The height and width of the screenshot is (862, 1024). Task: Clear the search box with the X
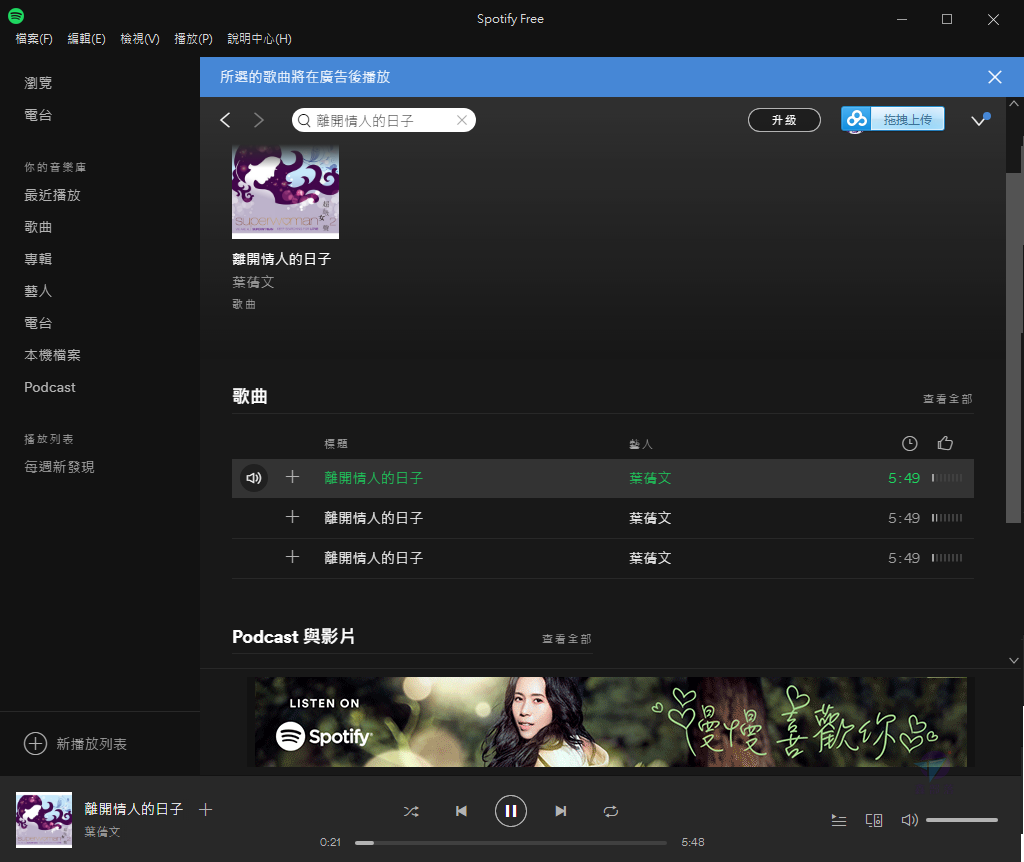click(x=462, y=120)
